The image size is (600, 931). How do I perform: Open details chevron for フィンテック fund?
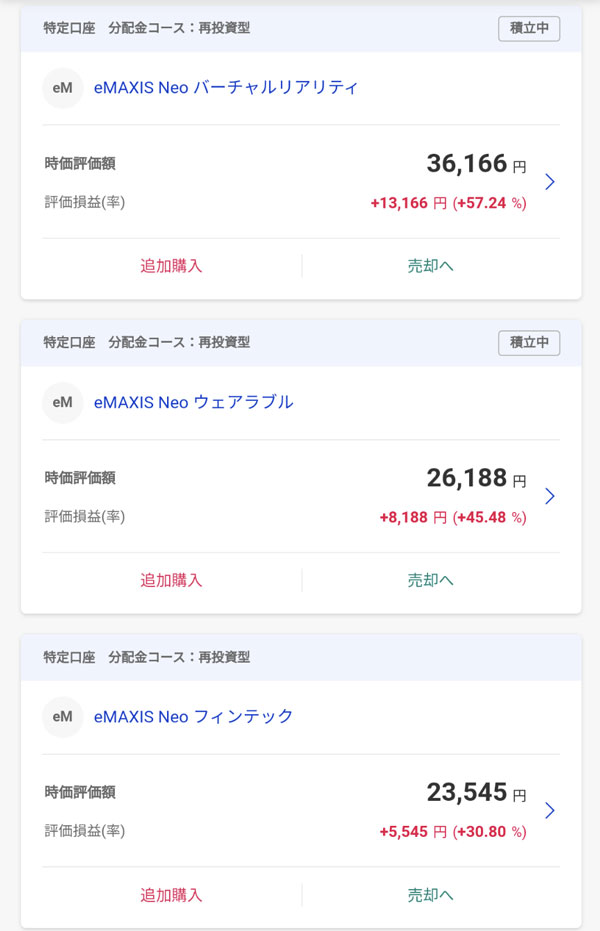[x=550, y=810]
